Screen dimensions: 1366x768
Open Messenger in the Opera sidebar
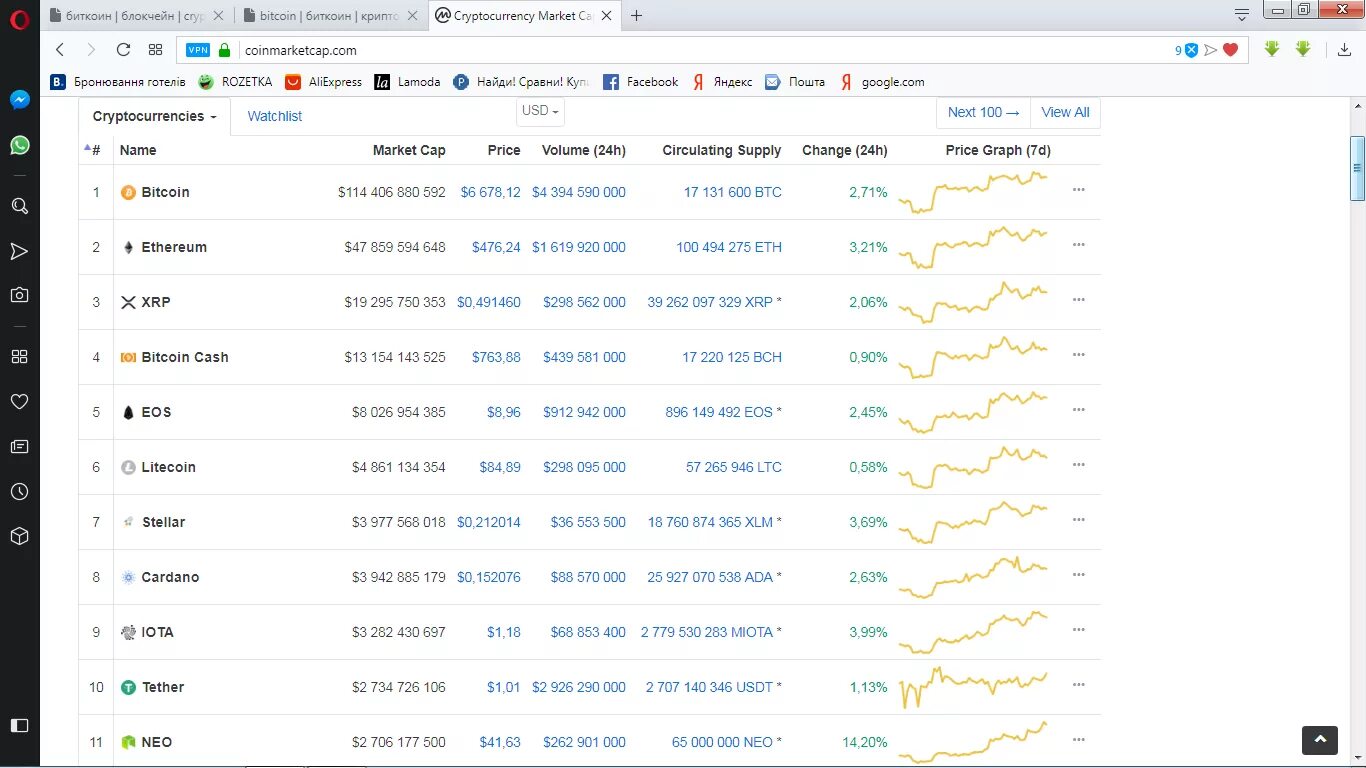coord(19,100)
